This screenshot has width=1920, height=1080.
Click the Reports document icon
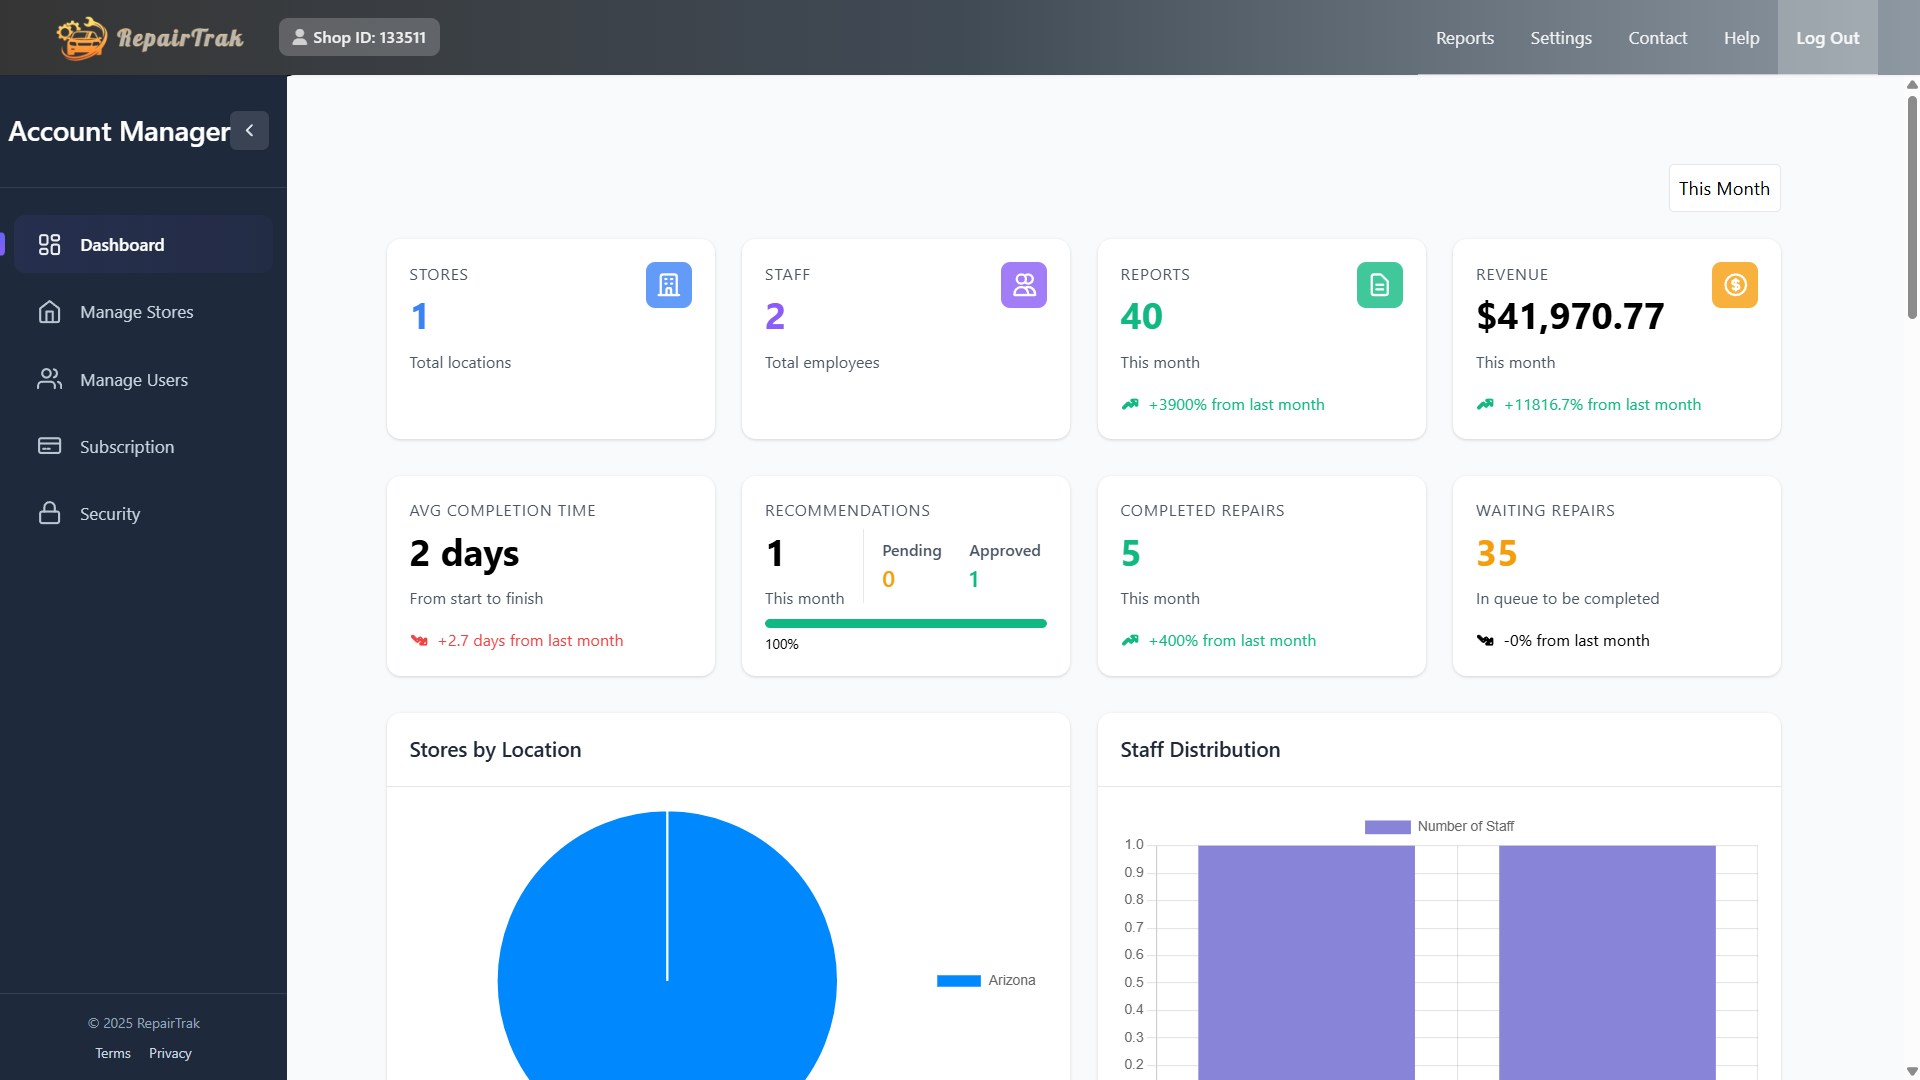point(1379,285)
